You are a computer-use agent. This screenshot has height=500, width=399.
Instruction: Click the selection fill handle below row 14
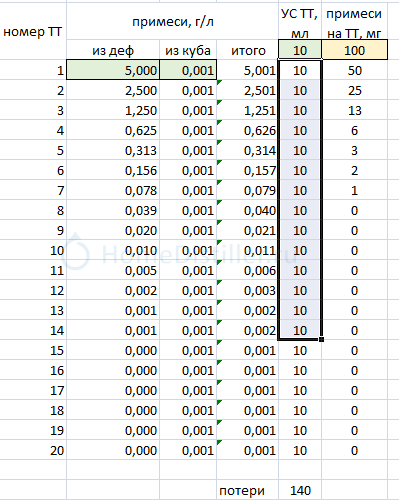pyautogui.click(x=321, y=339)
